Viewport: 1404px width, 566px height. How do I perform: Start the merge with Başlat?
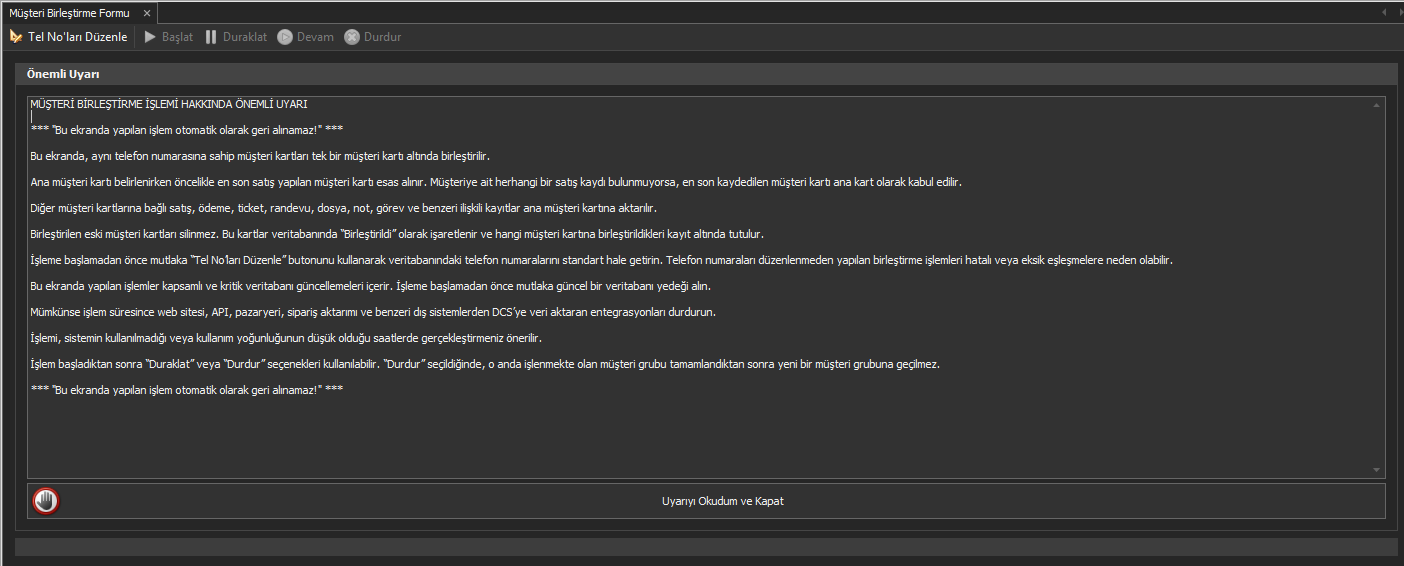tap(168, 37)
